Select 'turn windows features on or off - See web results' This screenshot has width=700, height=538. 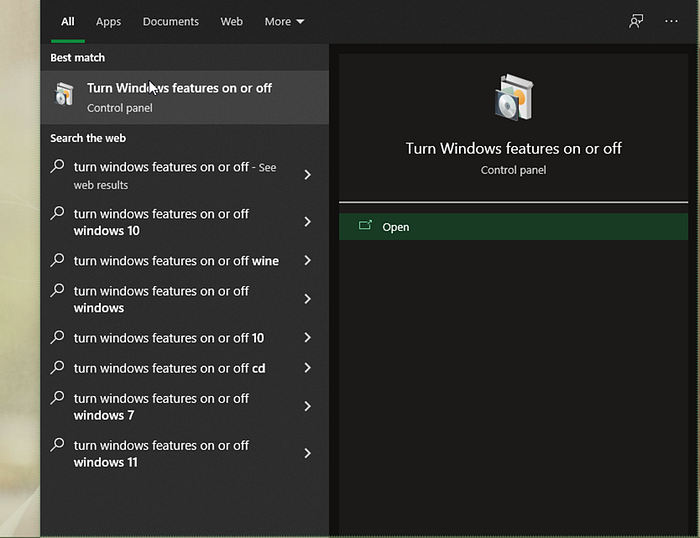184,175
